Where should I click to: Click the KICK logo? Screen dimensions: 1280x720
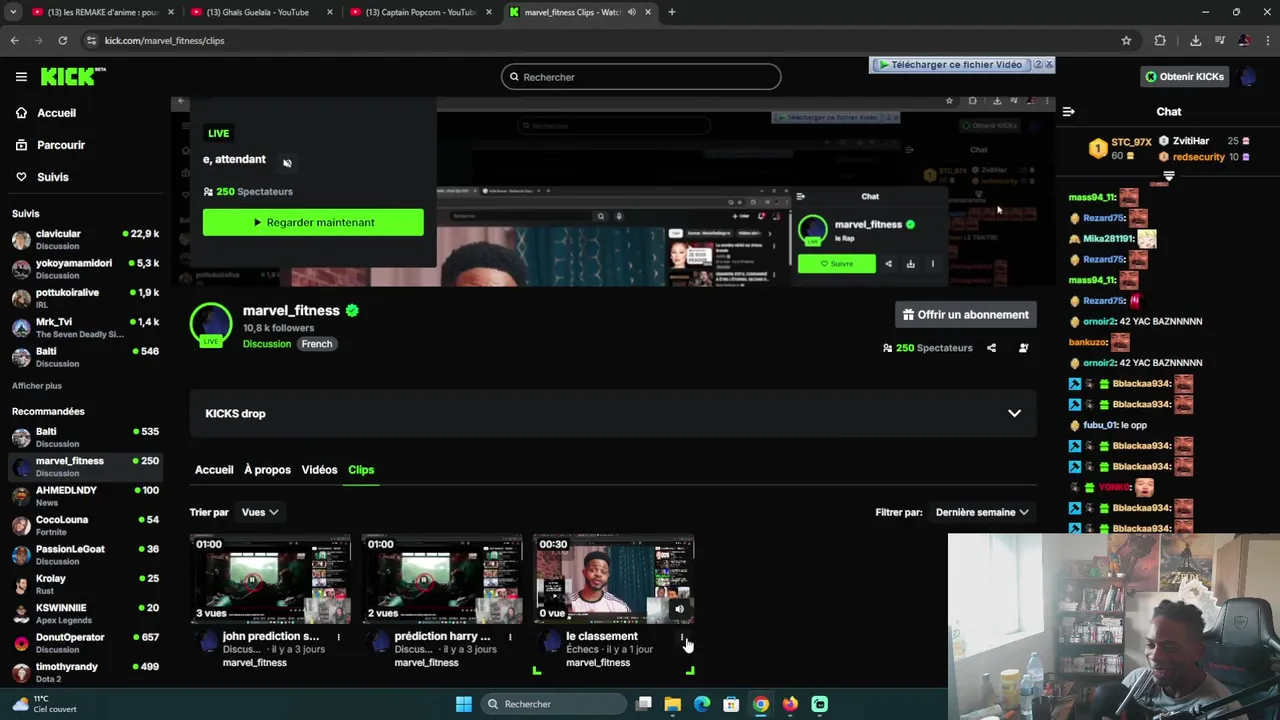(x=72, y=76)
